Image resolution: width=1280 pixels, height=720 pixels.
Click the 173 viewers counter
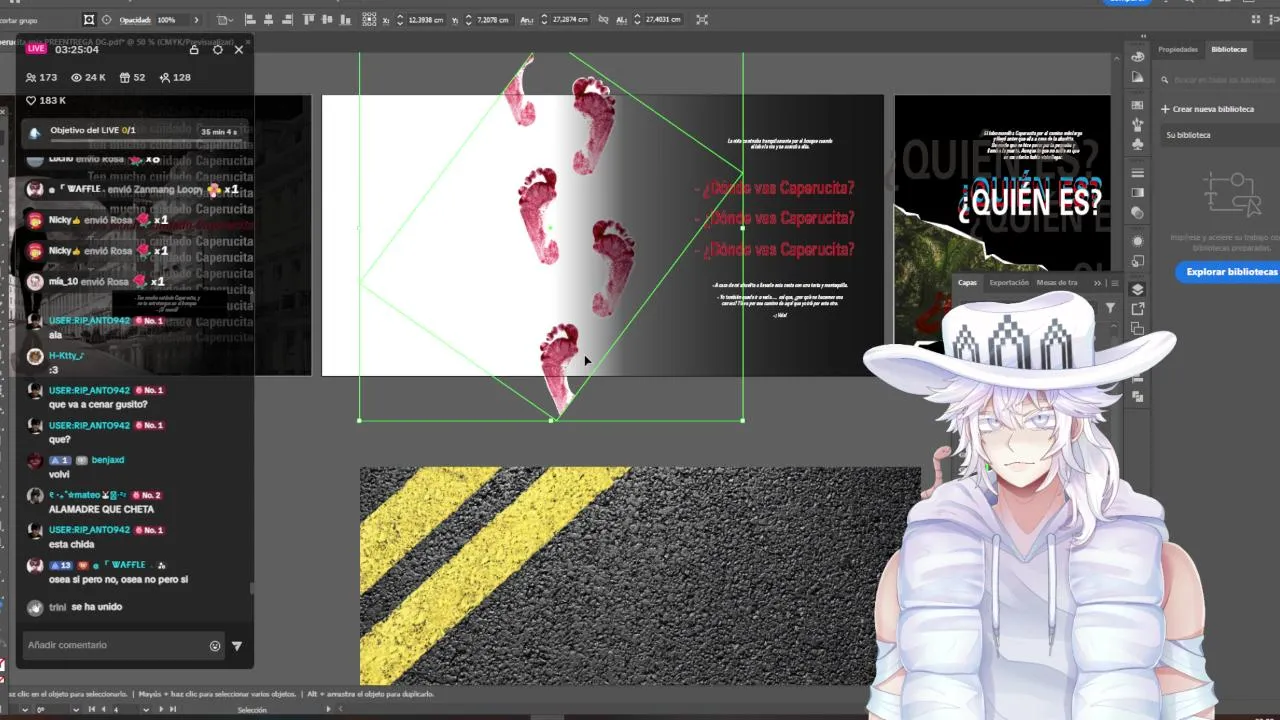tap(41, 77)
